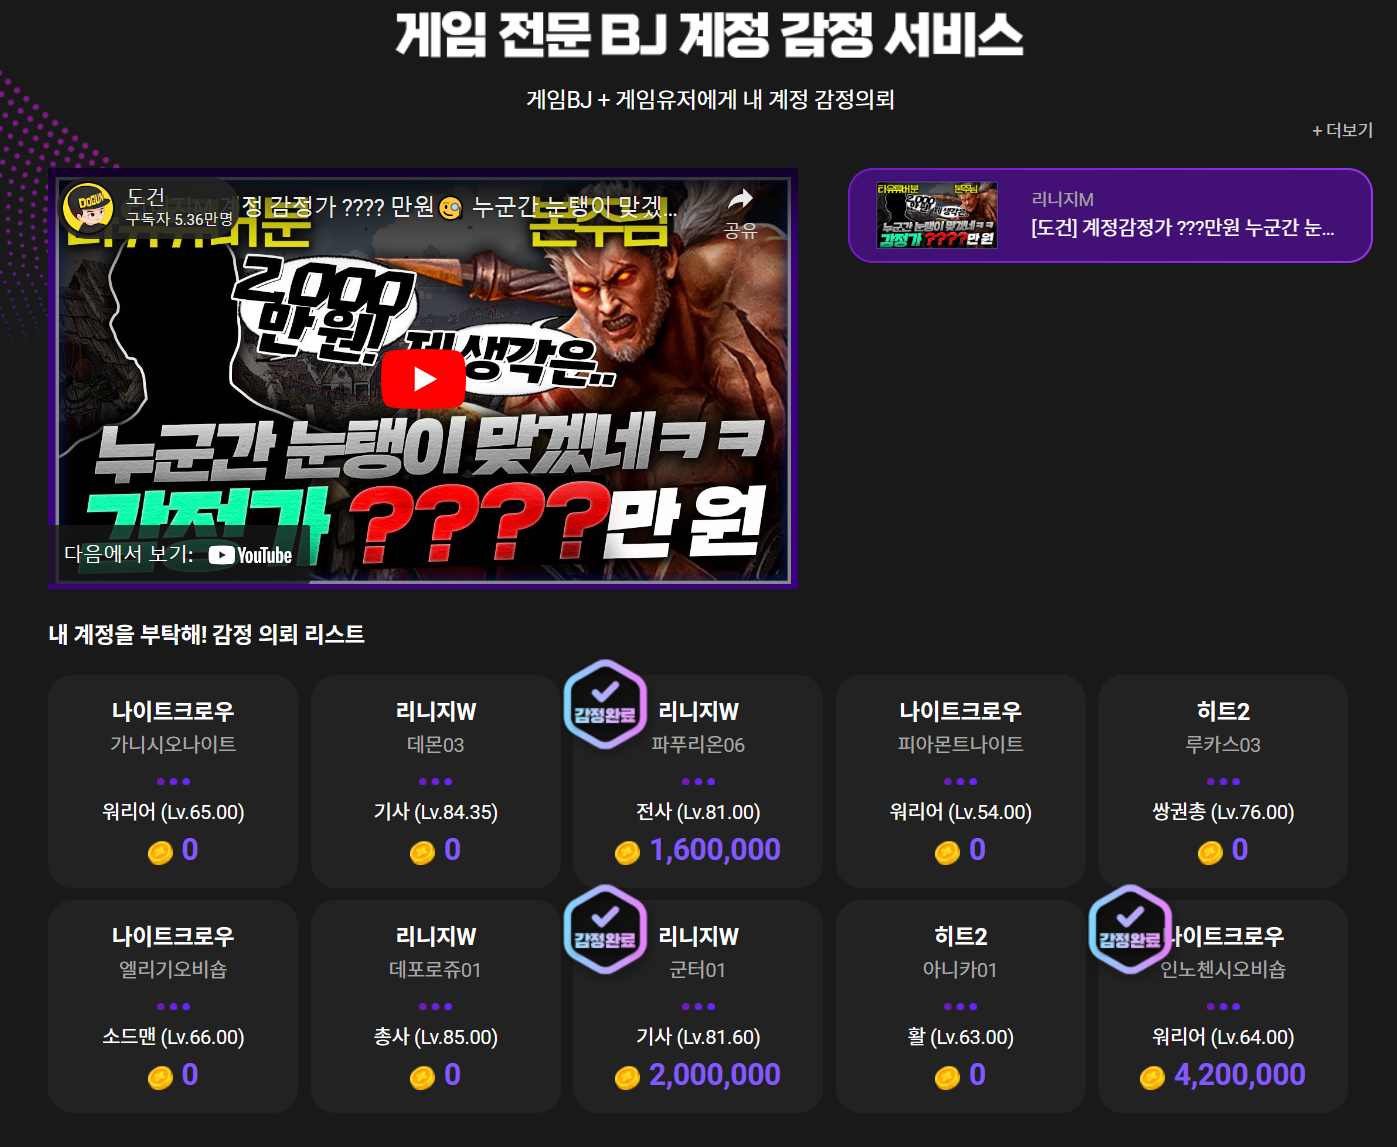Open the 파푸리온06 리니지W card
This screenshot has height=1147, width=1397.
click(x=698, y=781)
